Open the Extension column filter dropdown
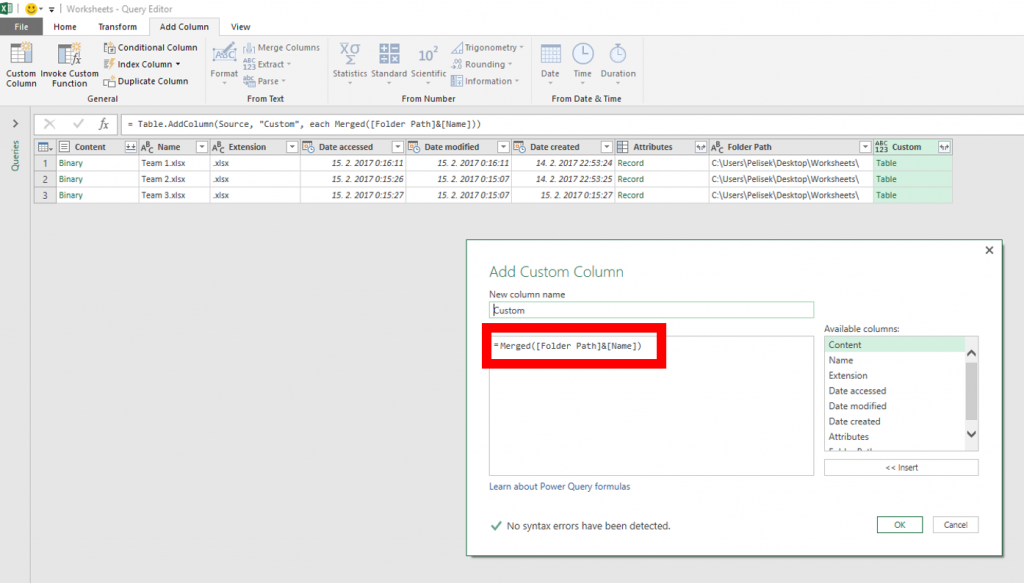 [292, 147]
